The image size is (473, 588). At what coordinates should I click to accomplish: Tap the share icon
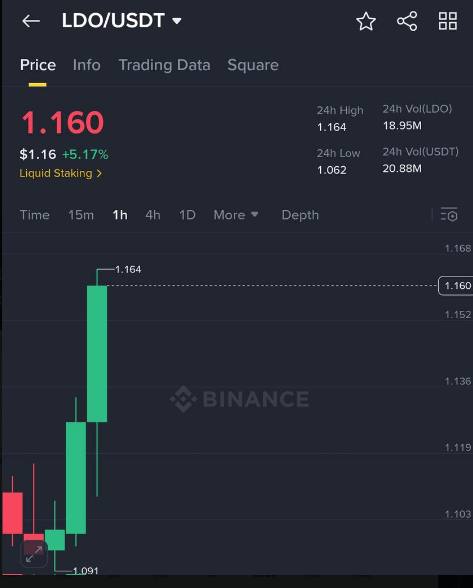point(407,21)
